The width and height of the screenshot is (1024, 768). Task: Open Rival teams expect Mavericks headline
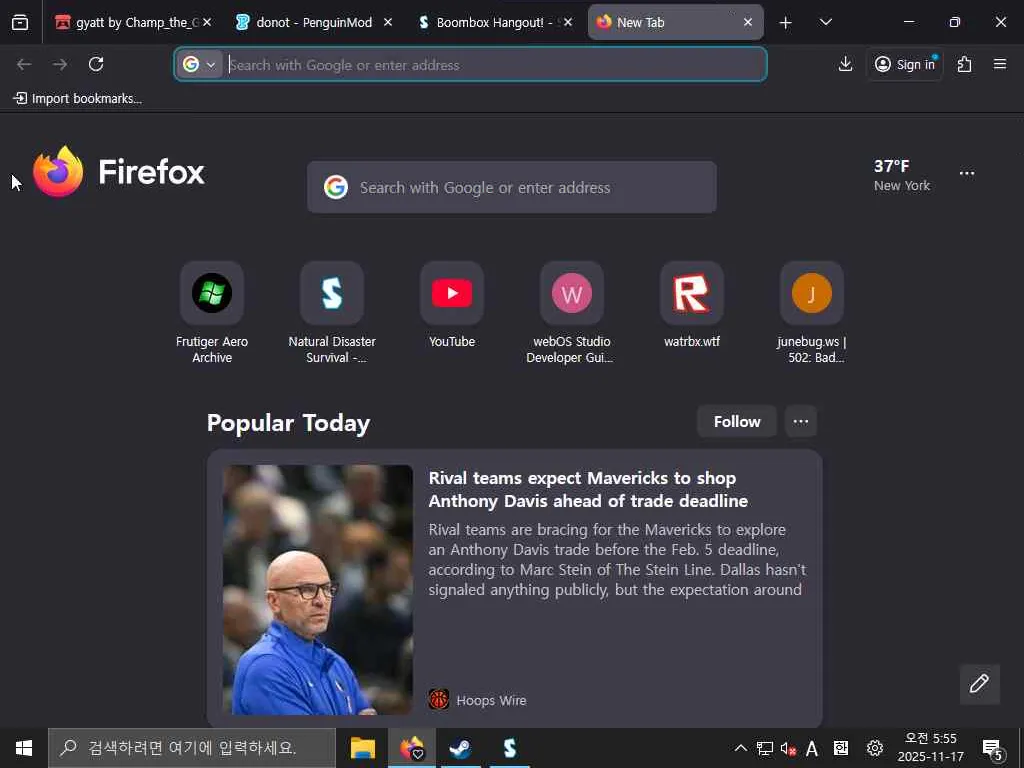click(x=588, y=489)
